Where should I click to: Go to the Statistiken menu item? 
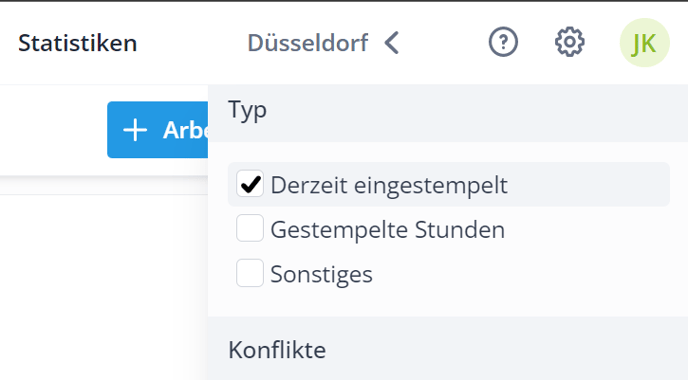78,43
